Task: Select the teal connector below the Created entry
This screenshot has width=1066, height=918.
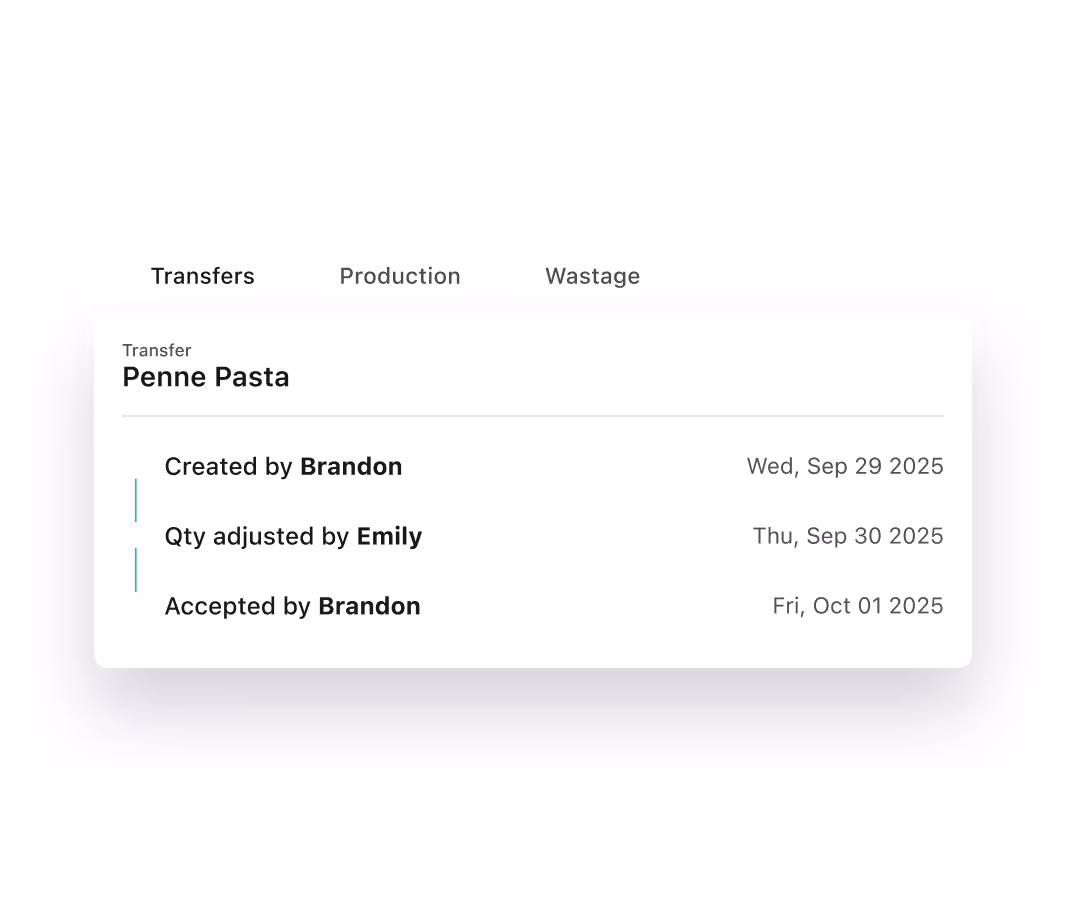Action: (x=136, y=500)
